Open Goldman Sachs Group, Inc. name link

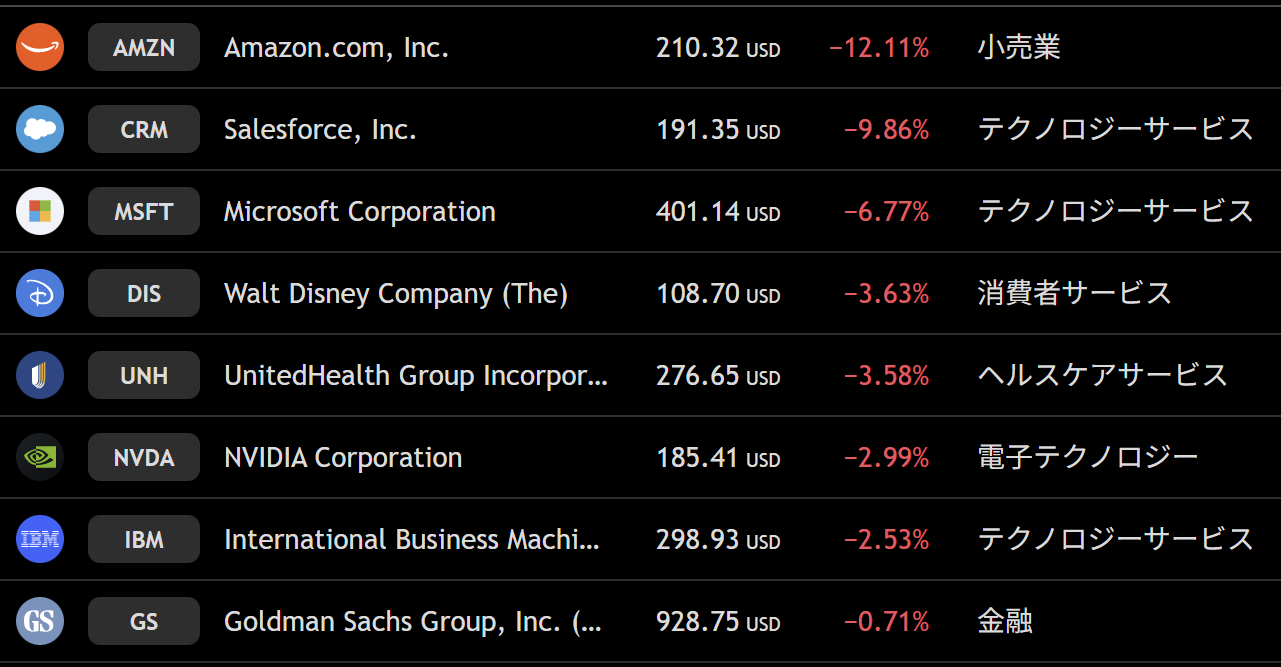click(x=412, y=621)
